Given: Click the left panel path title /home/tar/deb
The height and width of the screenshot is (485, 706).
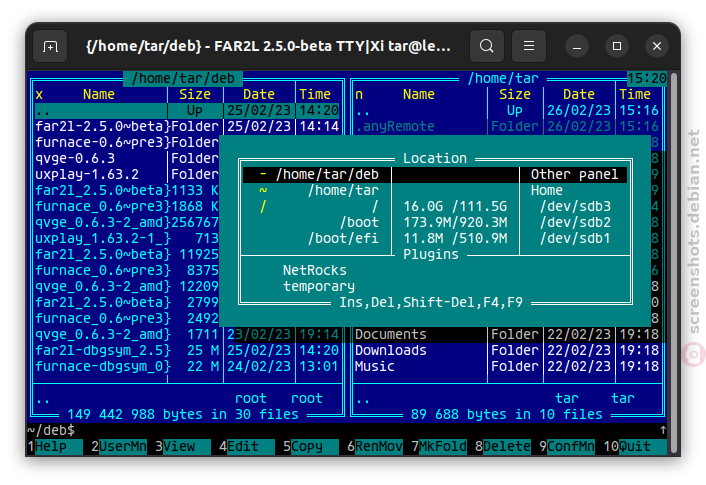Looking at the screenshot, I should [183, 78].
